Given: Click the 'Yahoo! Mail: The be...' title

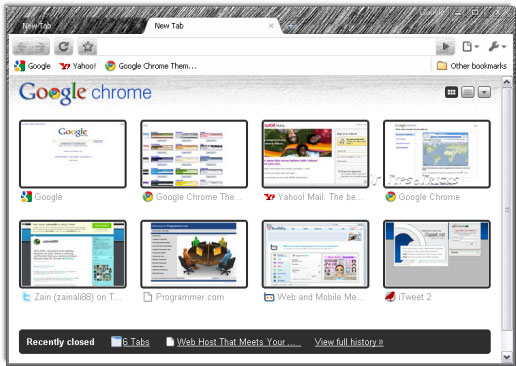Looking at the screenshot, I should click(320, 197).
